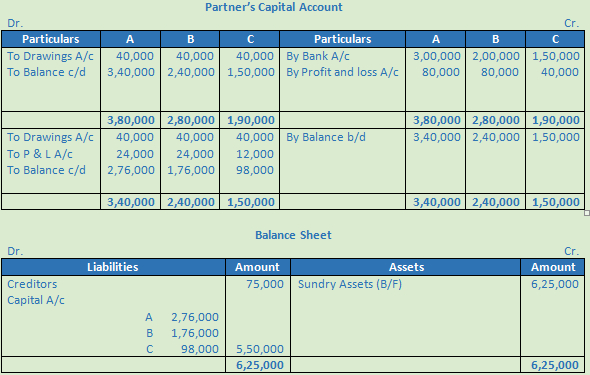Click A's 80,000 in Profit and loss row
The image size is (590, 375).
coord(441,72)
